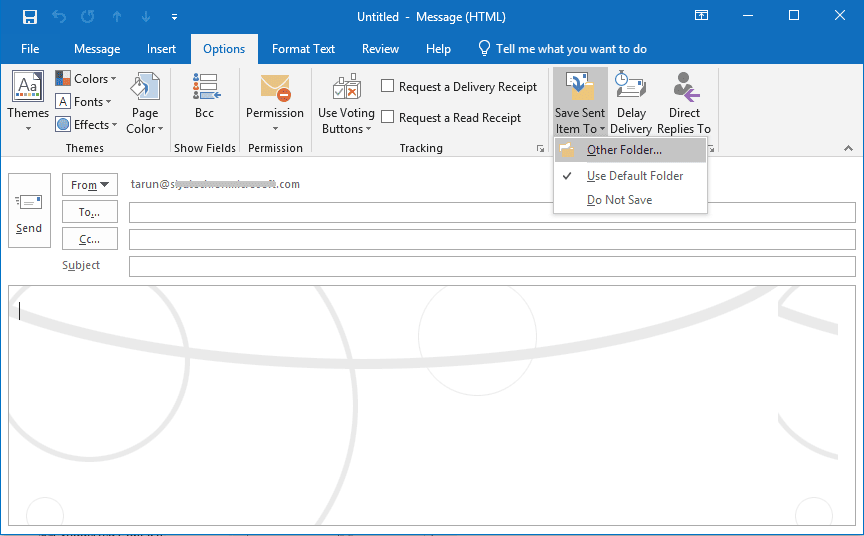Click the Undo arrow in quick access toolbar
The image size is (864, 536).
coord(59,17)
